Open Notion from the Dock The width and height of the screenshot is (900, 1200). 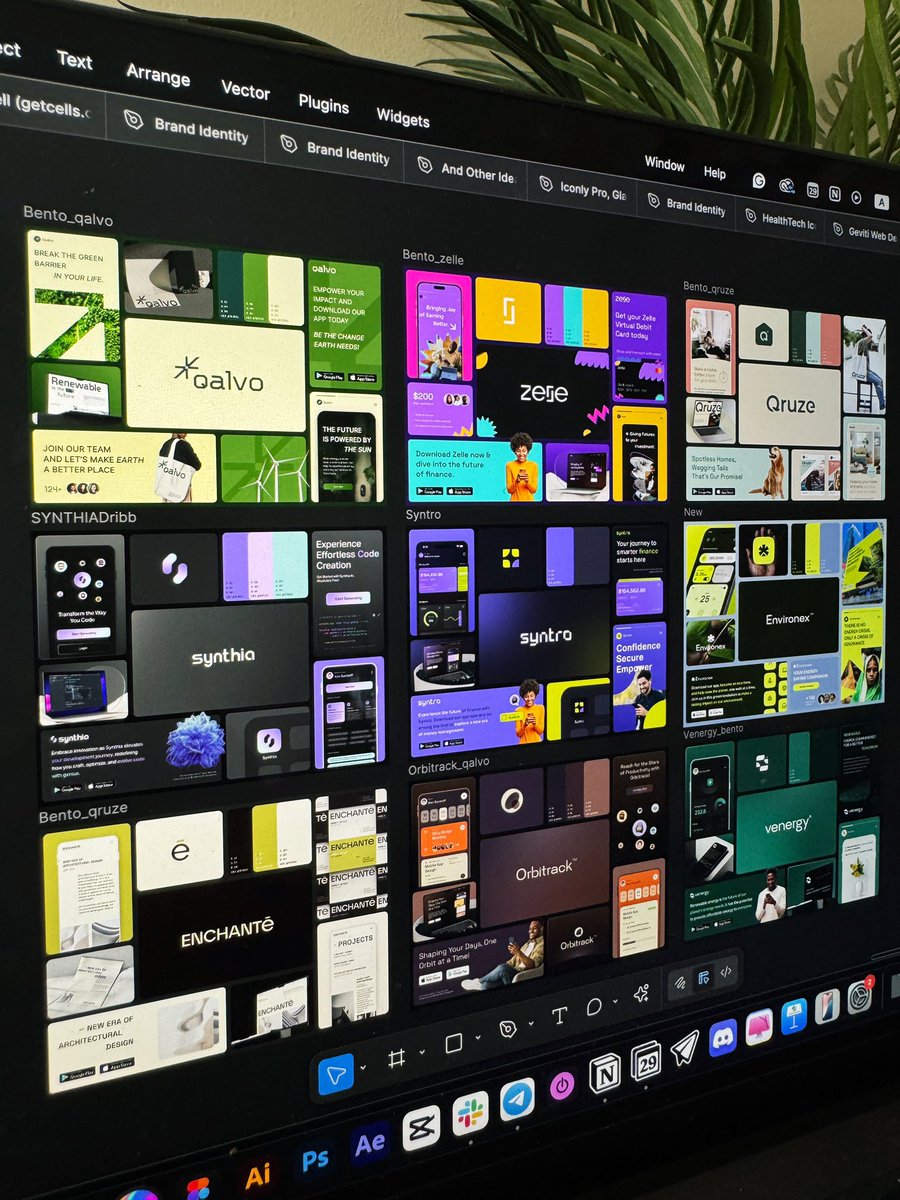click(606, 1072)
